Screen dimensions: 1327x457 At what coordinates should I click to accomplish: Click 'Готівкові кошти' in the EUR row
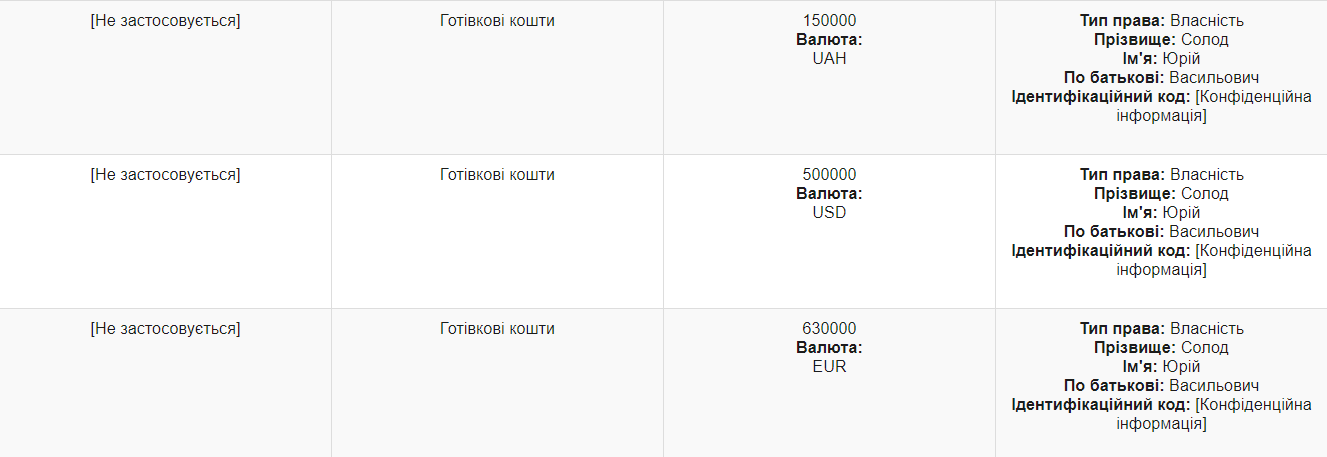[497, 328]
